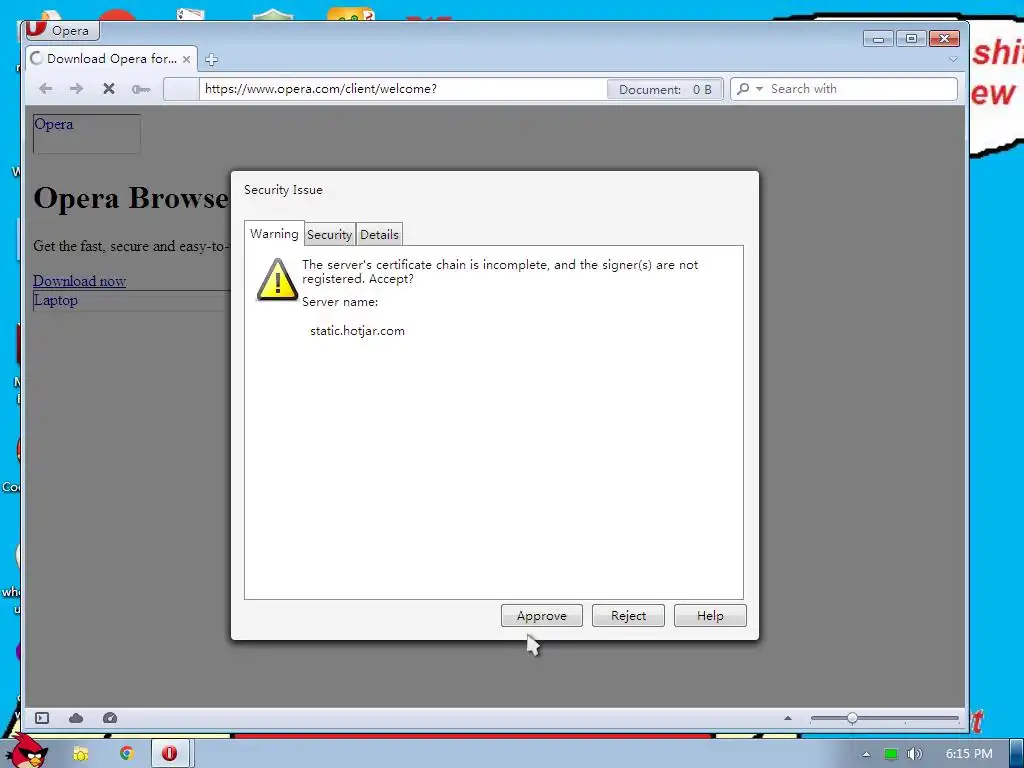This screenshot has width=1024, height=768.
Task: Open the closed tabs dropdown arrow
Action: 953,59
